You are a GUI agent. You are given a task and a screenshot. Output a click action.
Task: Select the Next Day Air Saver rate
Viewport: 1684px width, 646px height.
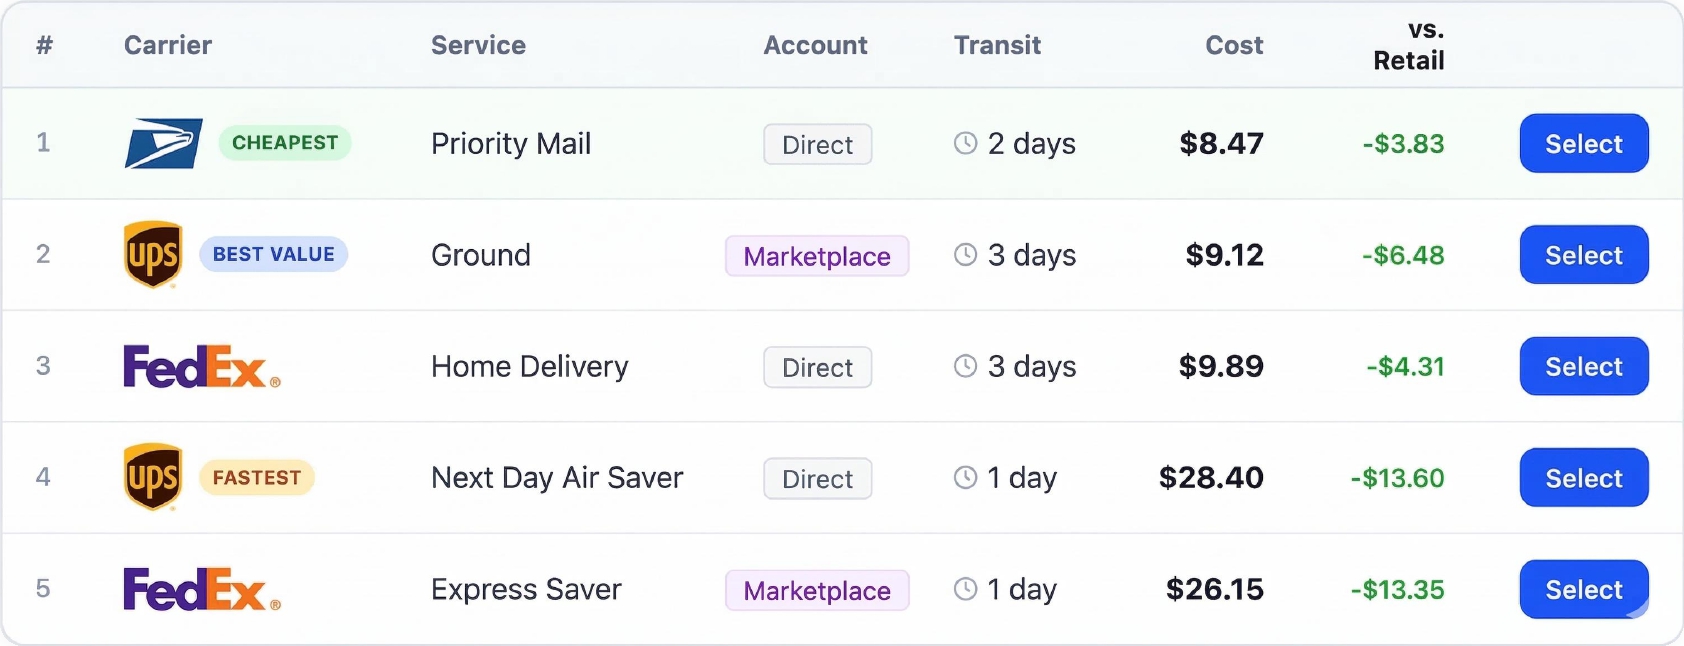pyautogui.click(x=1584, y=478)
